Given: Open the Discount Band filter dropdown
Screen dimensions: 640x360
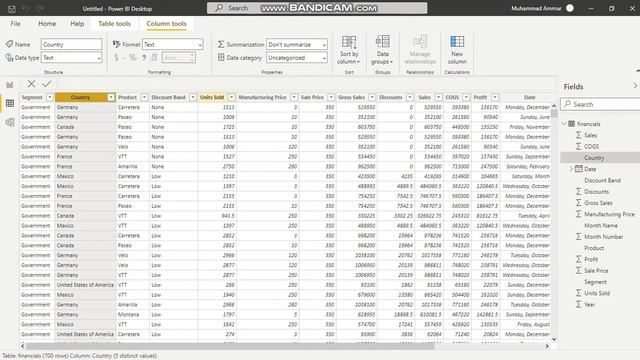Looking at the screenshot, I should pos(193,97).
